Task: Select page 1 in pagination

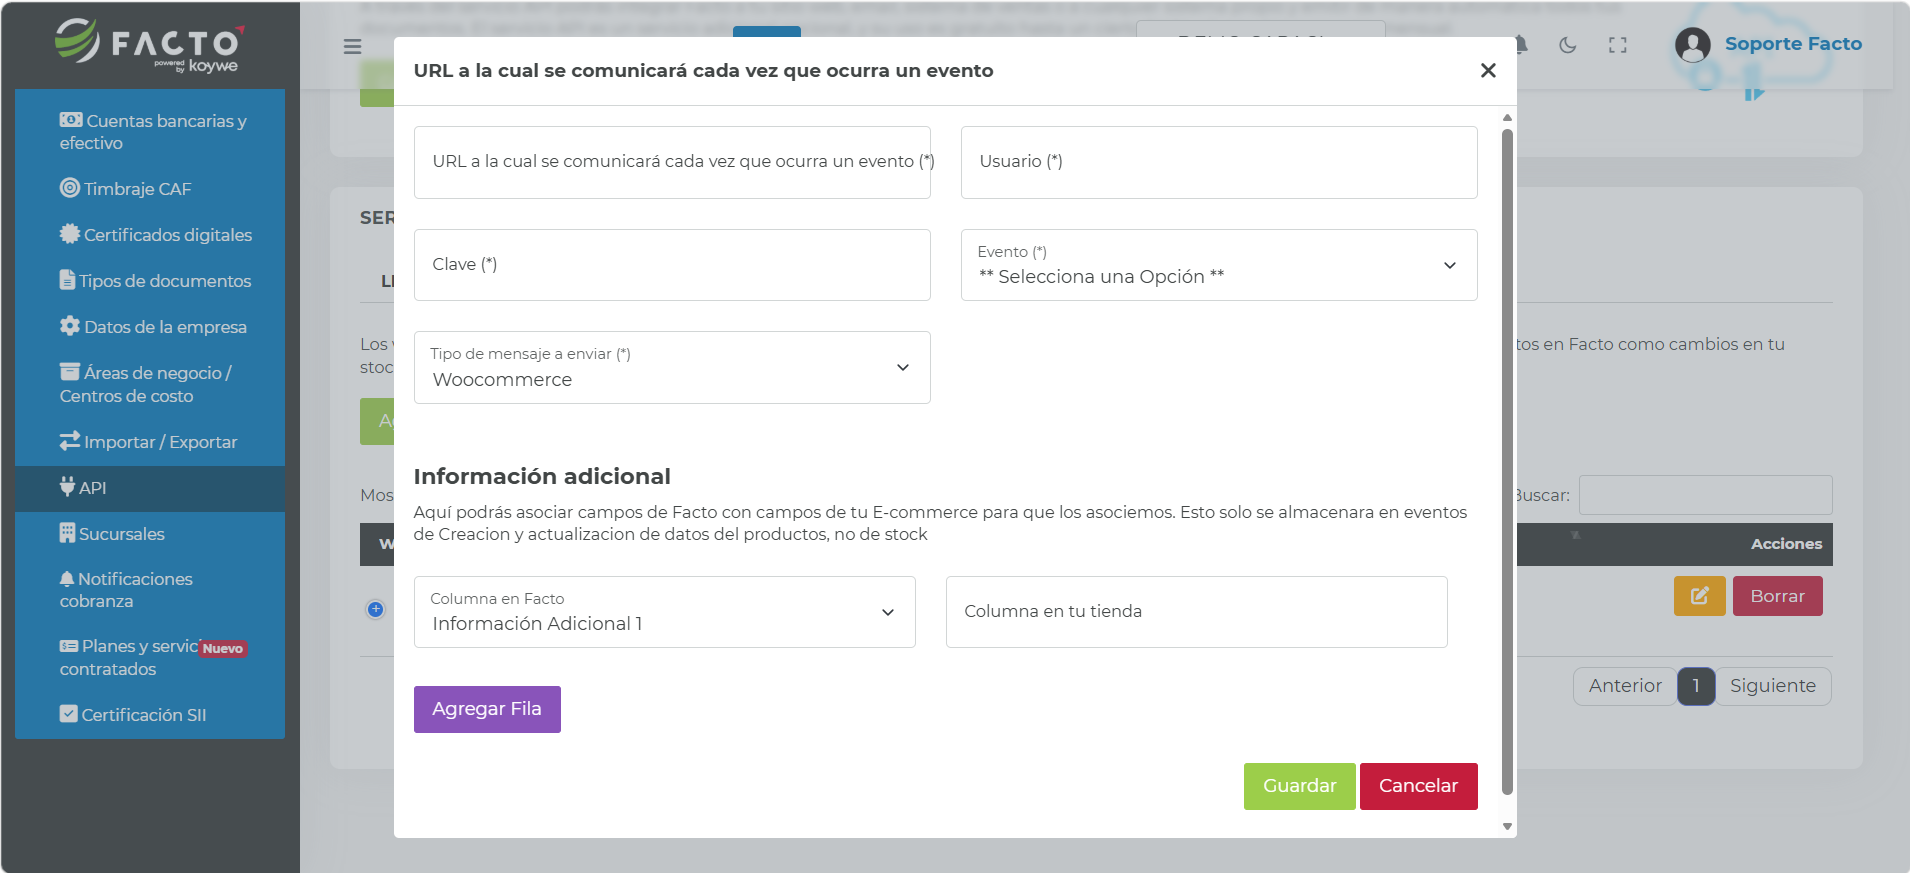Action: click(x=1696, y=686)
